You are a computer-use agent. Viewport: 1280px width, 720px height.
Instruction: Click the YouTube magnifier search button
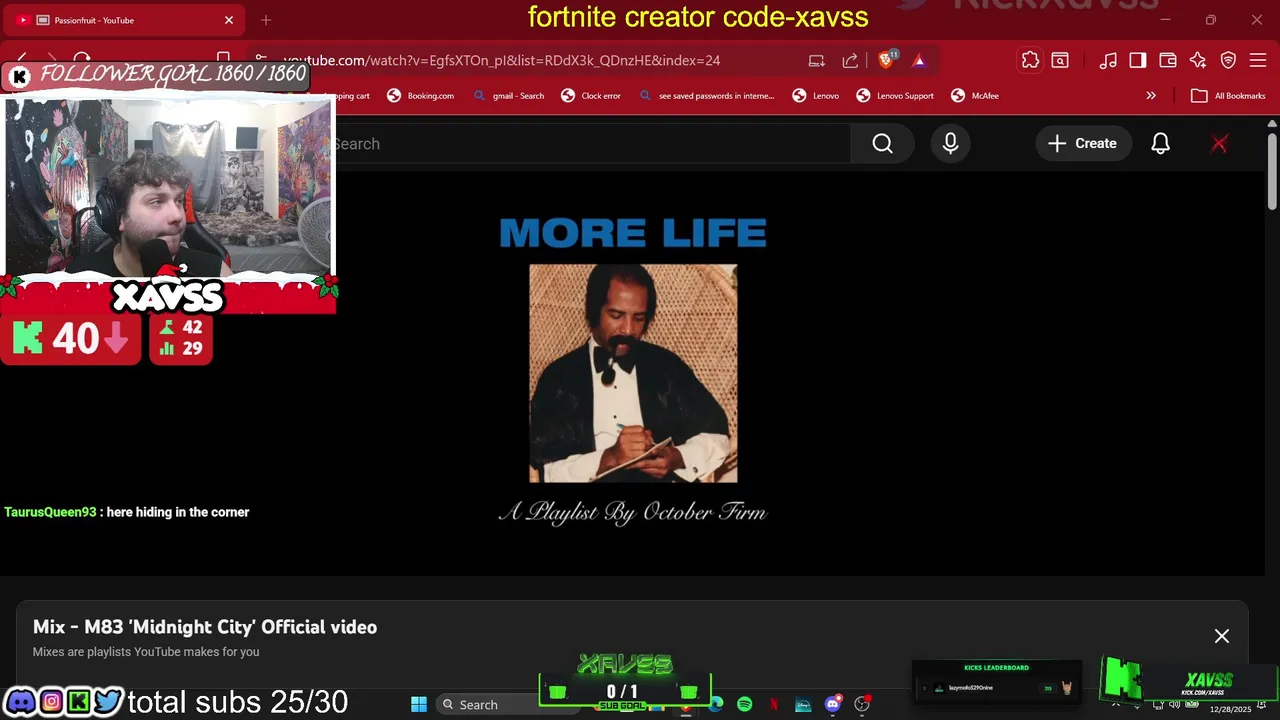[x=882, y=144]
